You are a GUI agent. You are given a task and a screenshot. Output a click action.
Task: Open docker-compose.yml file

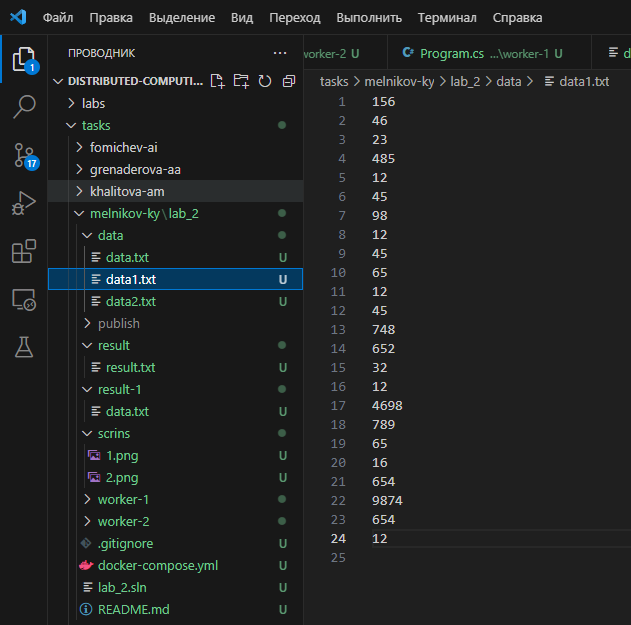[157, 565]
